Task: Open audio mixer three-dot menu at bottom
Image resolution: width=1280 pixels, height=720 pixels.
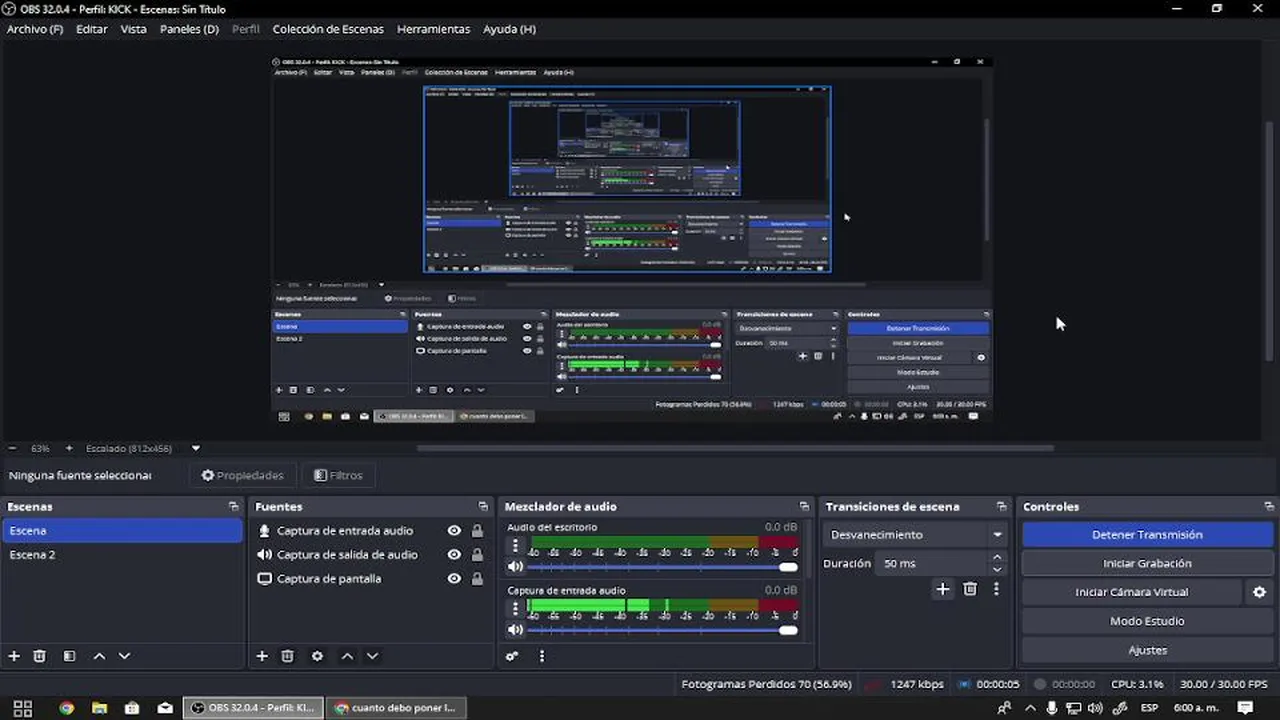Action: (x=542, y=656)
